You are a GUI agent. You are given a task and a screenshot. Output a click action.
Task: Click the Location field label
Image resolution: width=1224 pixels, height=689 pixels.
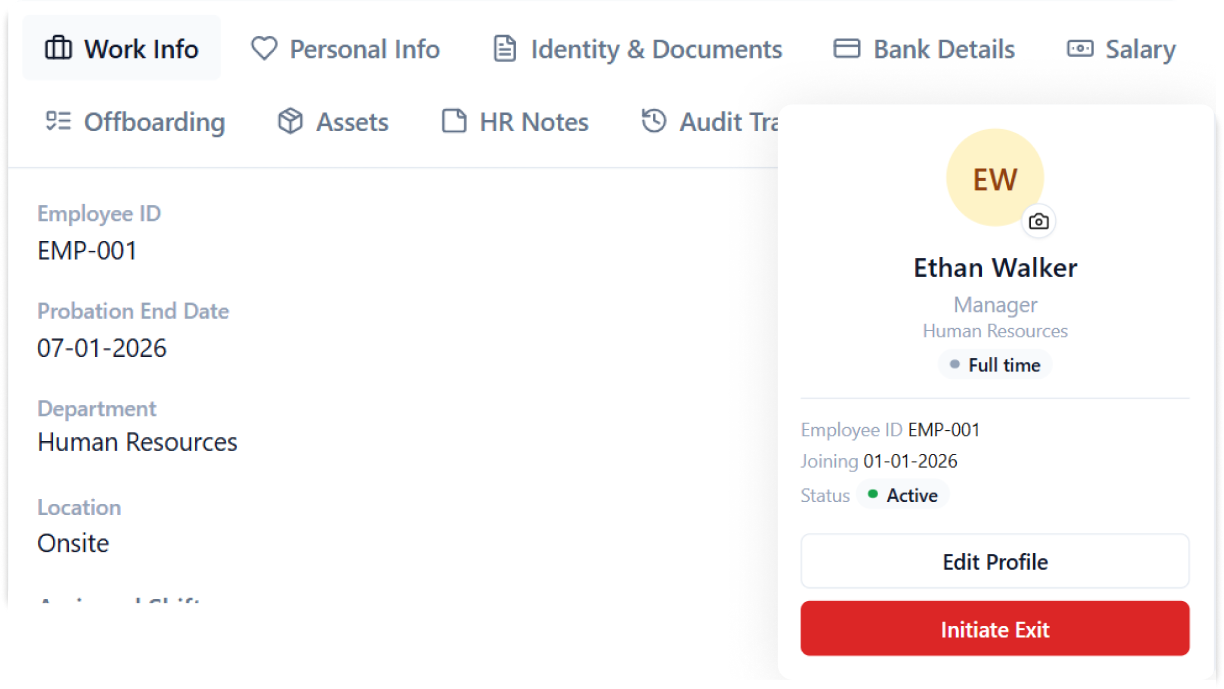click(x=79, y=507)
